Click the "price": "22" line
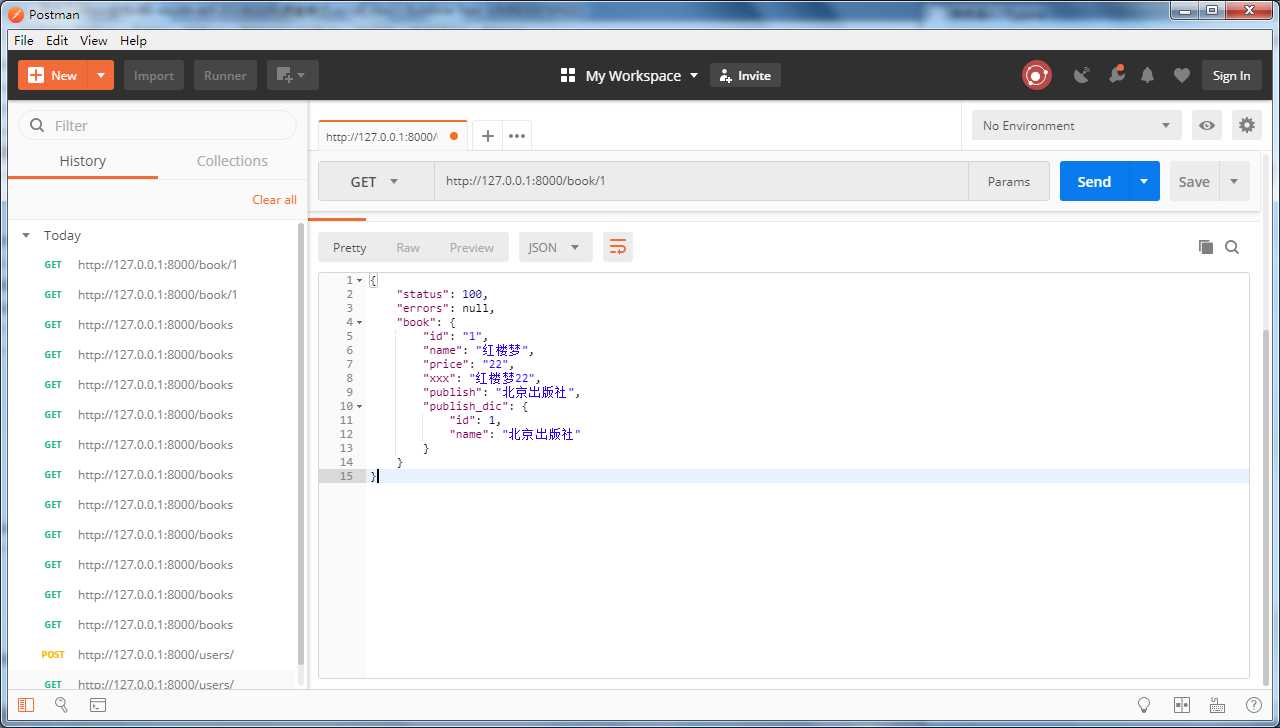The image size is (1280, 728). tap(468, 364)
